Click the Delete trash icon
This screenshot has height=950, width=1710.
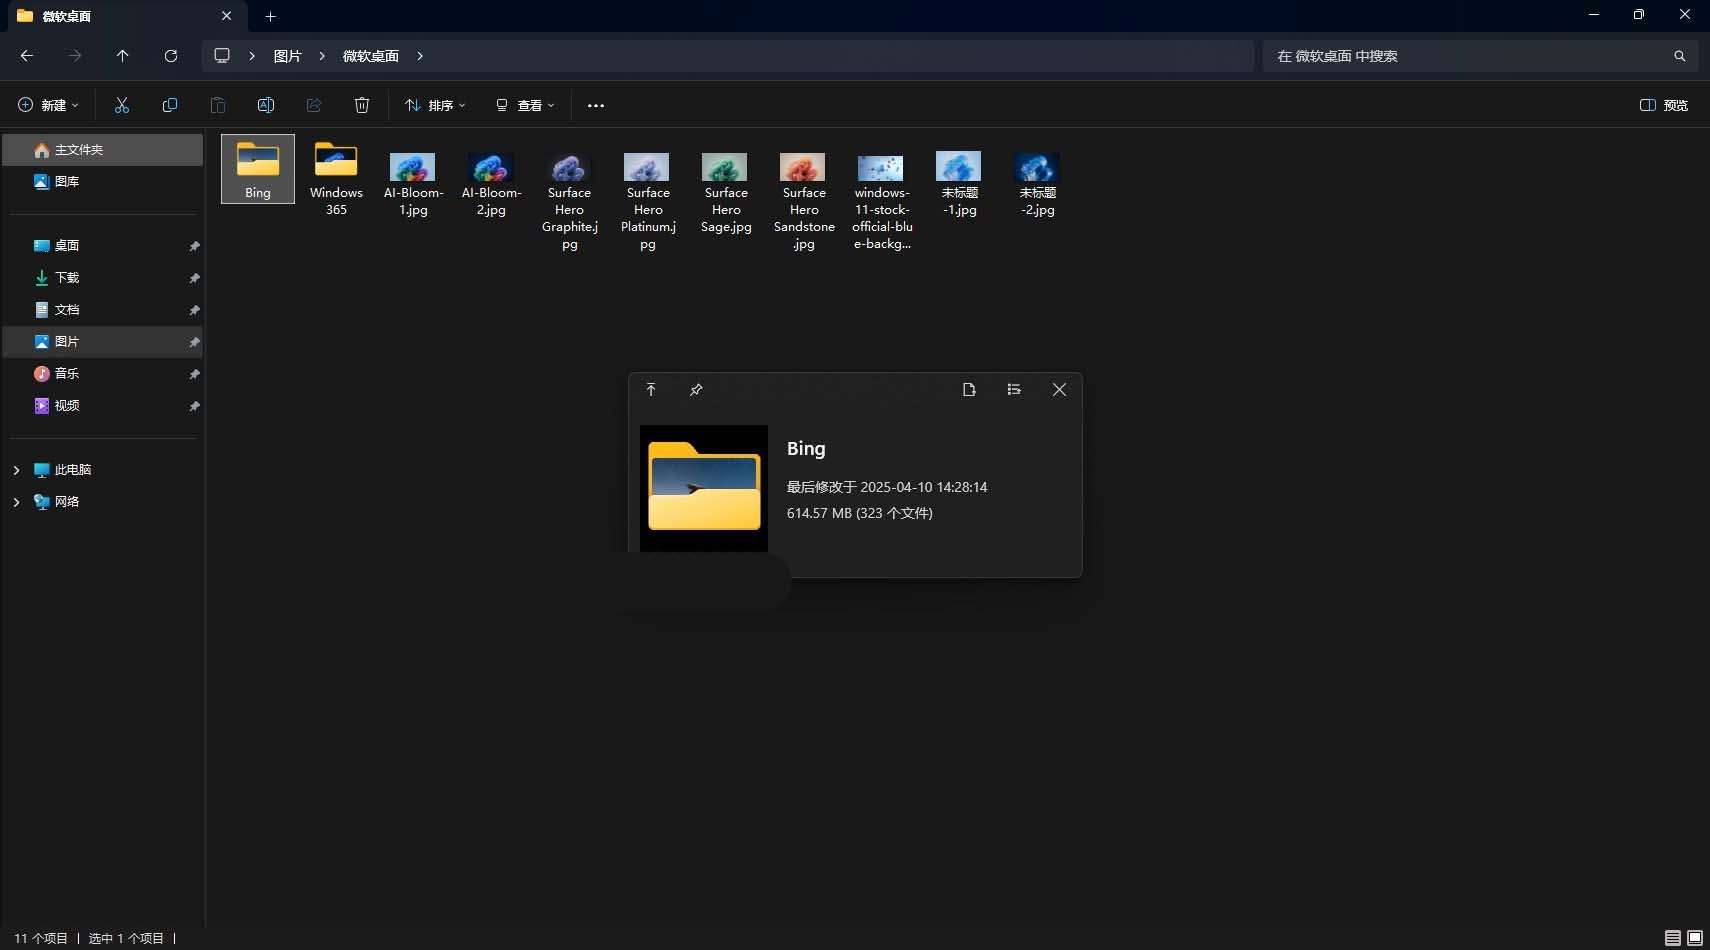(x=361, y=105)
